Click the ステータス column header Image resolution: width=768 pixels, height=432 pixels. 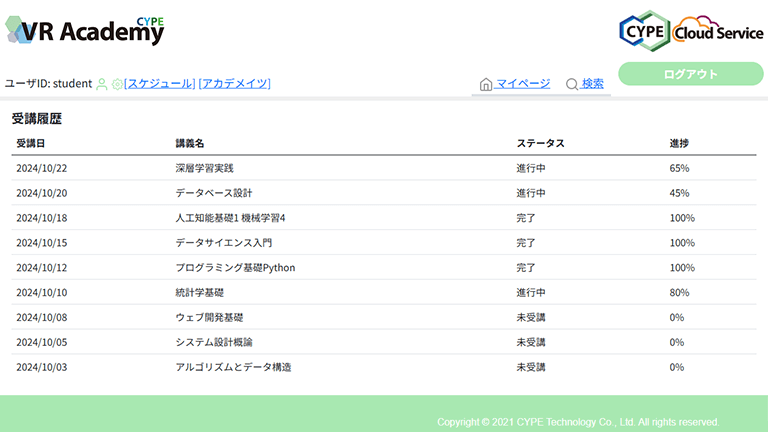click(540, 144)
